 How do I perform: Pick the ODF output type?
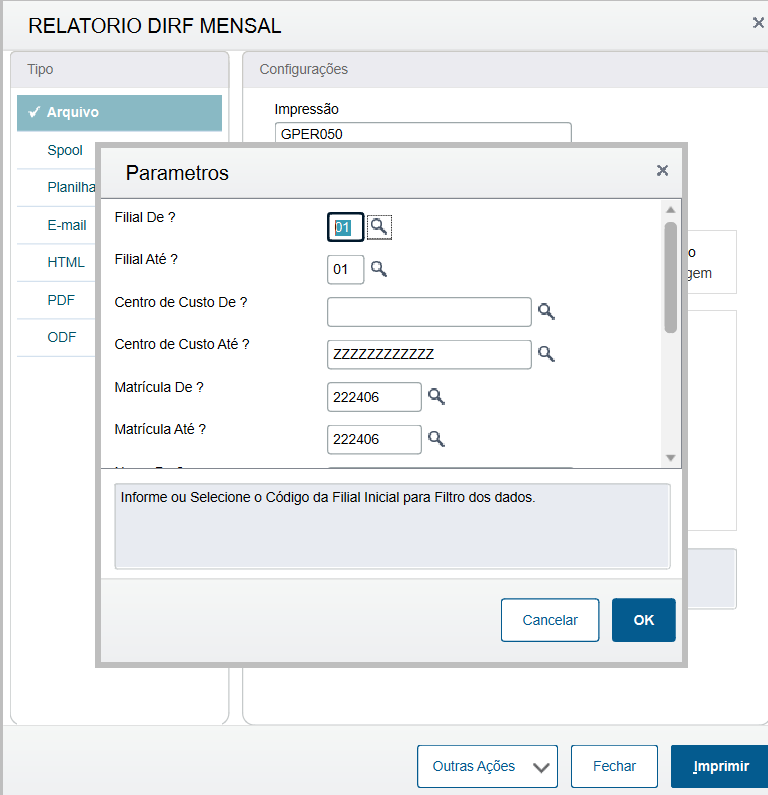pos(62,337)
